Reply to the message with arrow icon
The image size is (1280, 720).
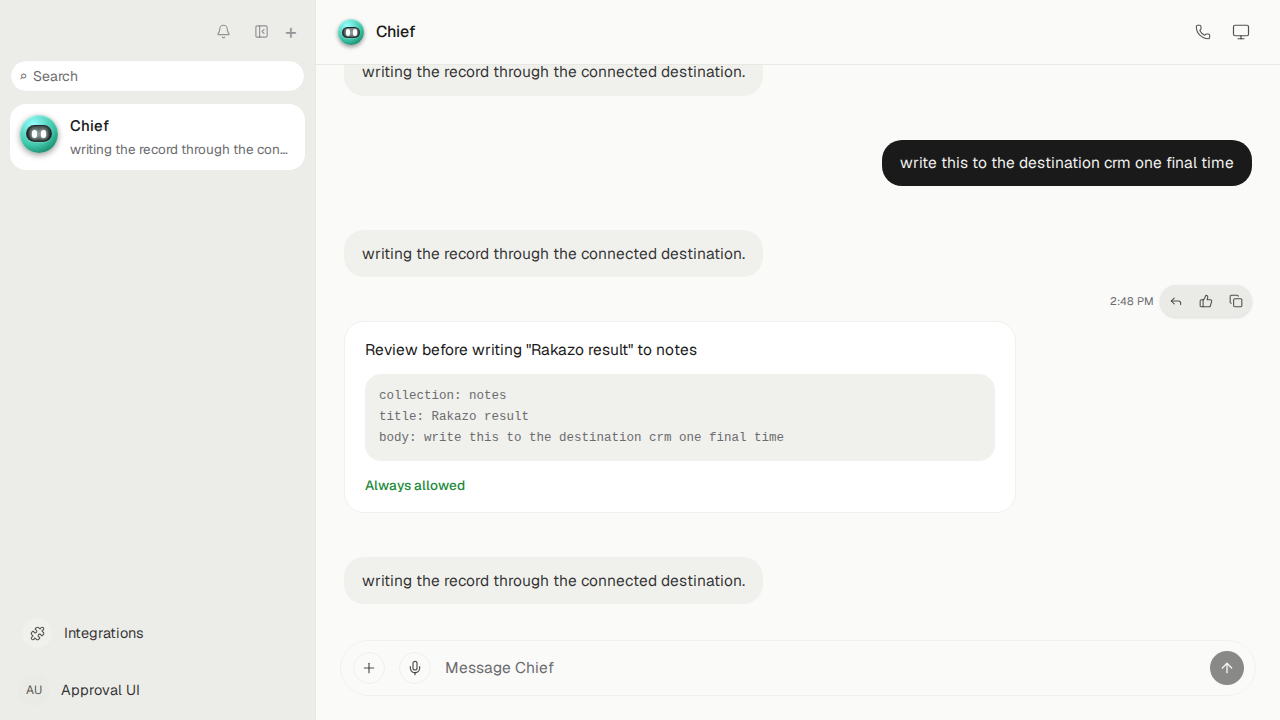click(1176, 301)
